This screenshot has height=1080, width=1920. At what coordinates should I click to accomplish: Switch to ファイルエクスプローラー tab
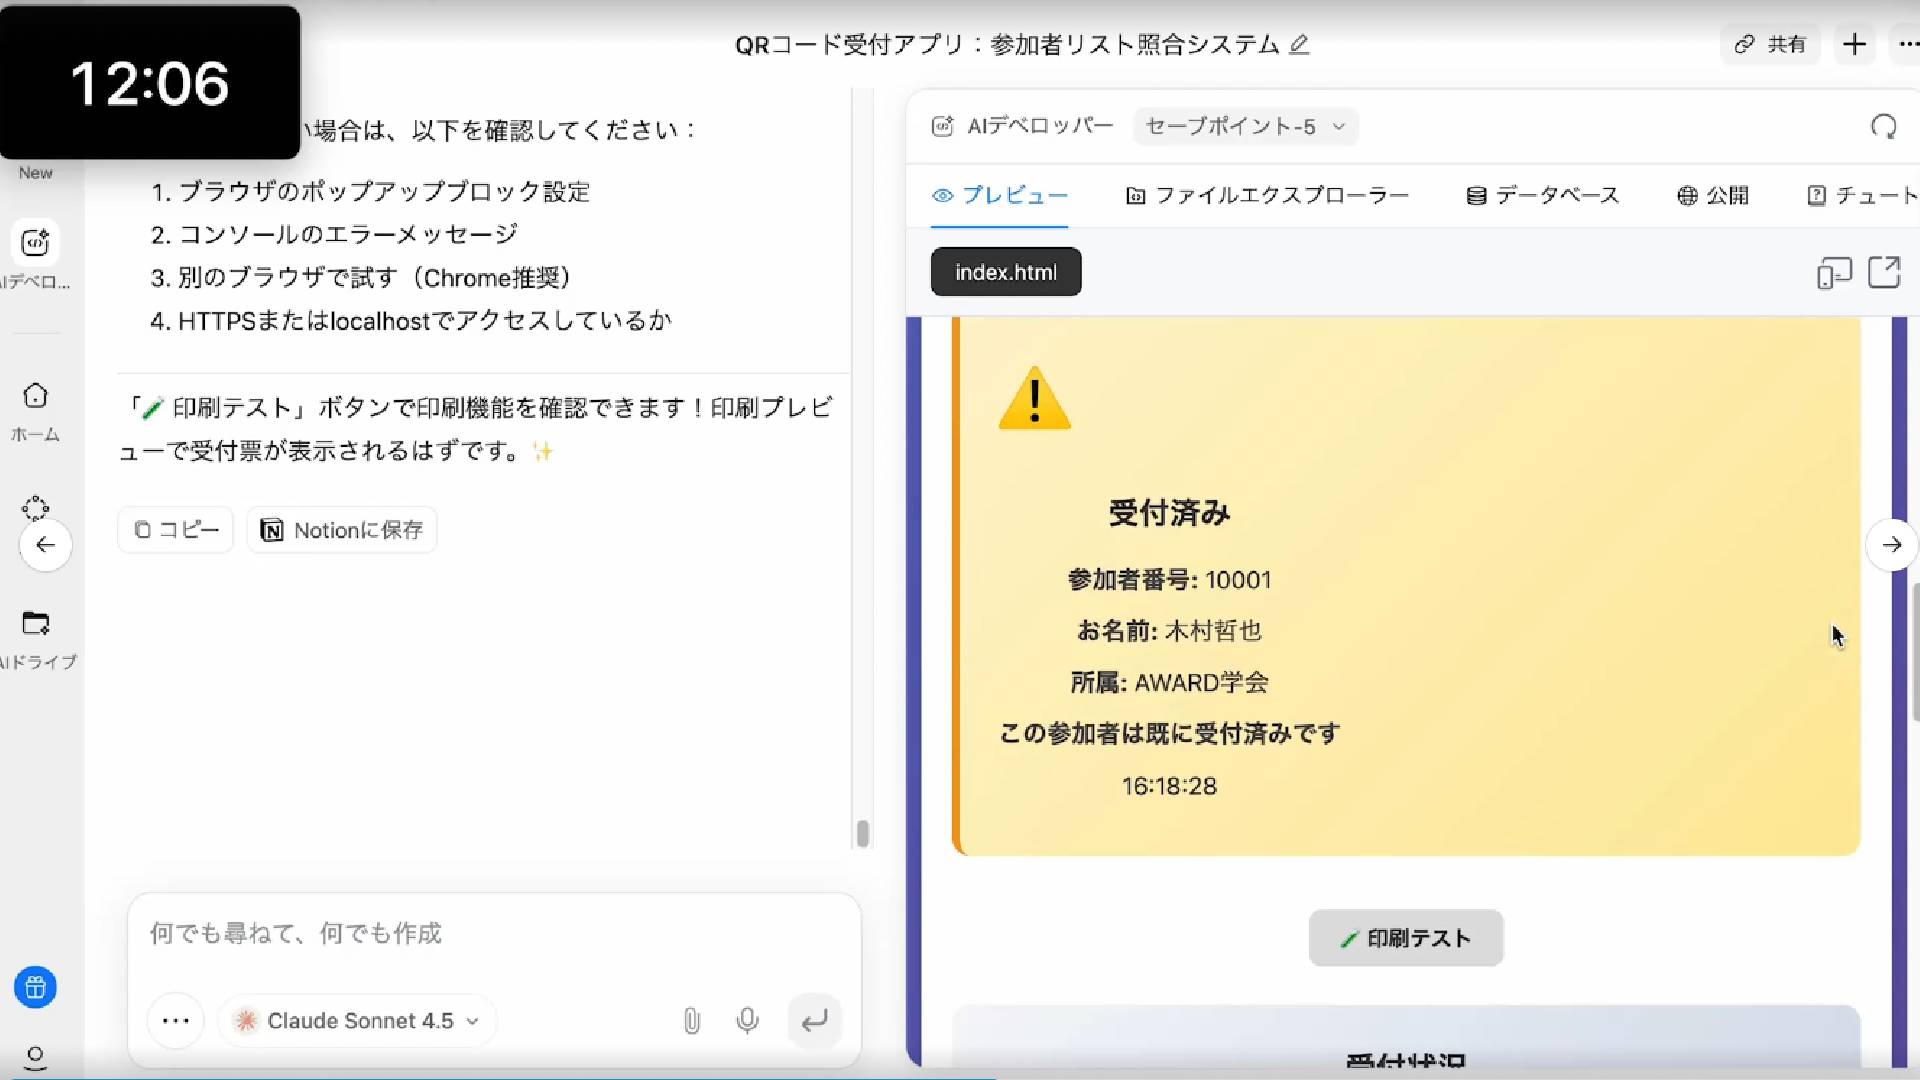coord(1267,196)
